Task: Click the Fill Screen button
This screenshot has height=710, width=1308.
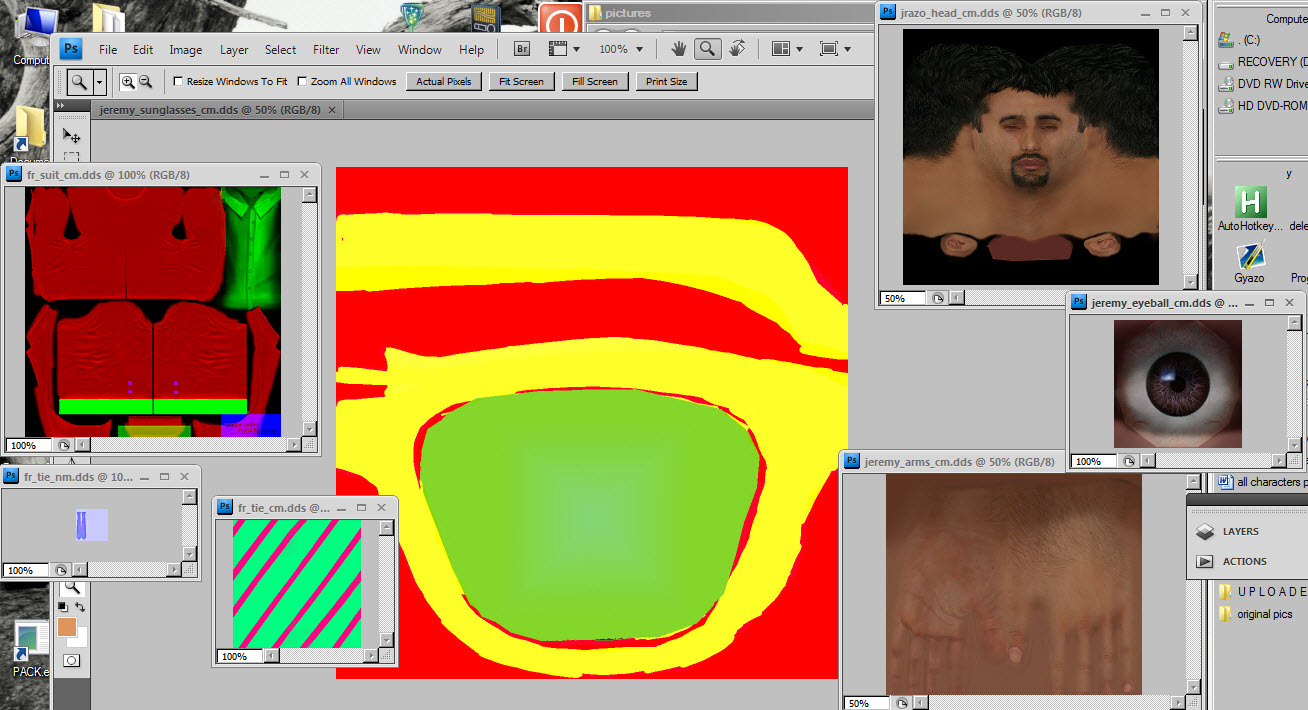Action: coord(595,82)
